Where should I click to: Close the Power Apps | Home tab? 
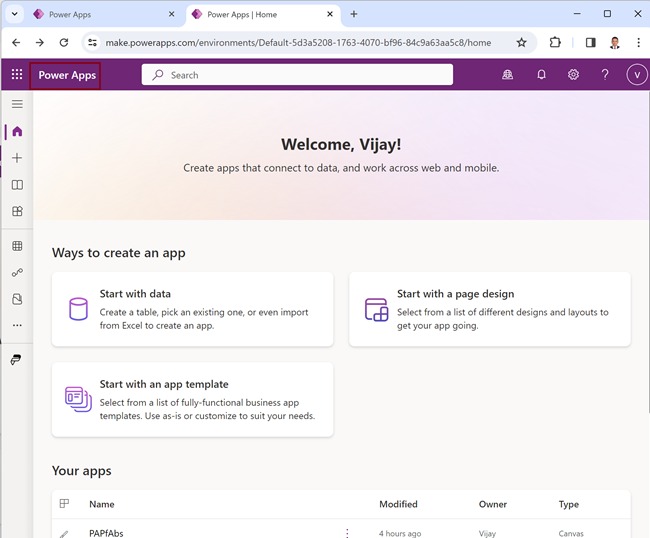[330, 14]
